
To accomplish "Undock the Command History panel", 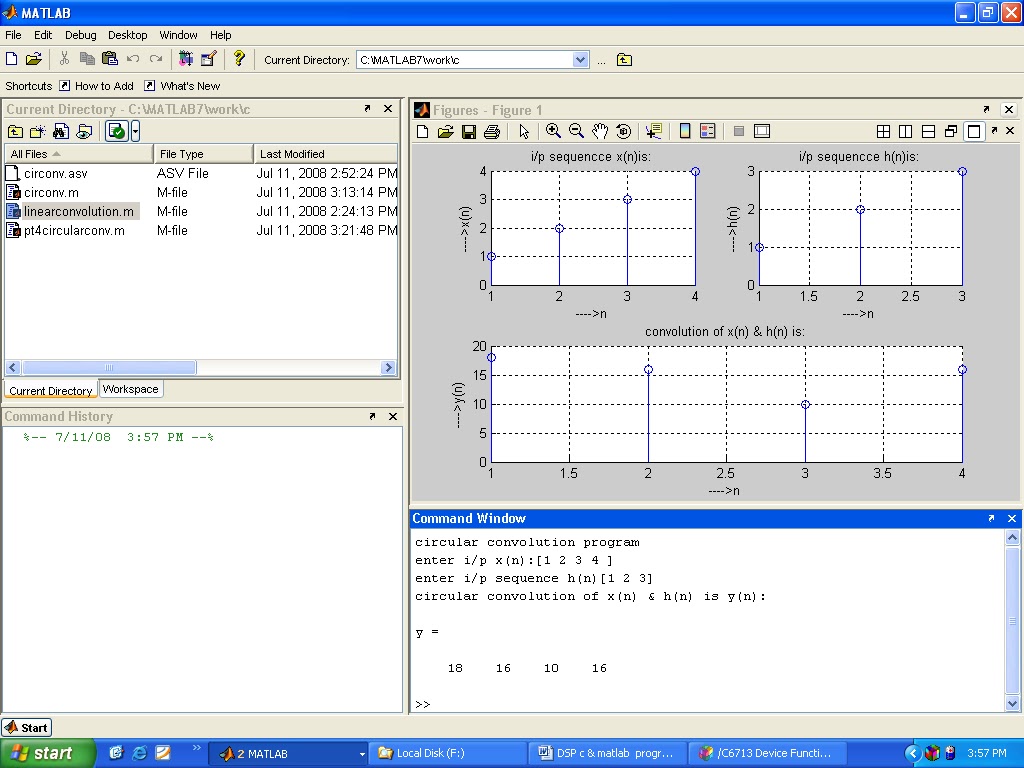I will [372, 417].
